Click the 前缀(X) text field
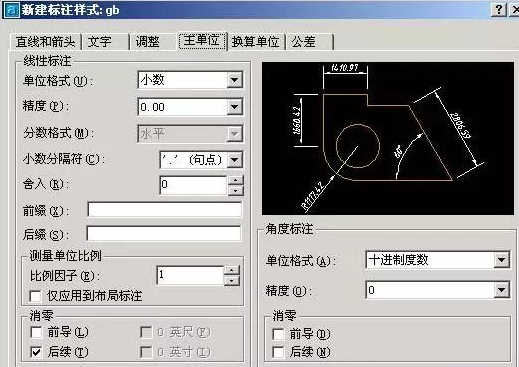 pyautogui.click(x=164, y=210)
